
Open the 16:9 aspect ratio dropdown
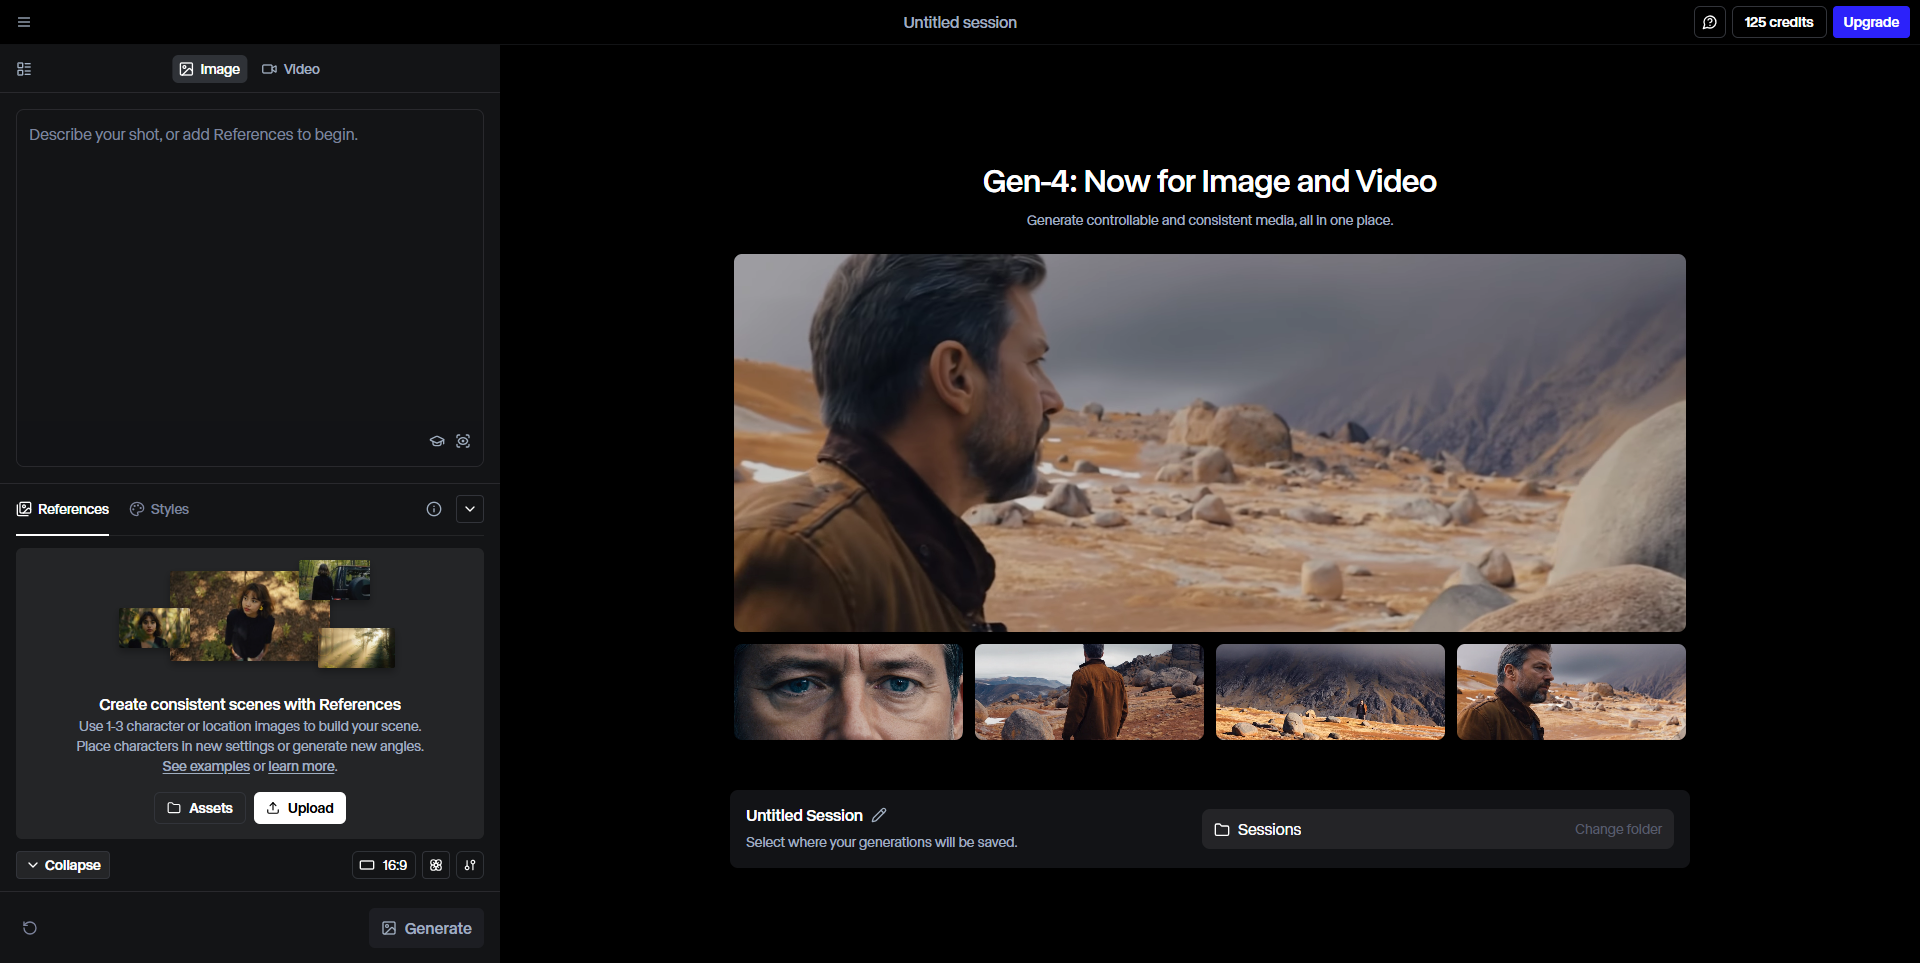click(383, 865)
